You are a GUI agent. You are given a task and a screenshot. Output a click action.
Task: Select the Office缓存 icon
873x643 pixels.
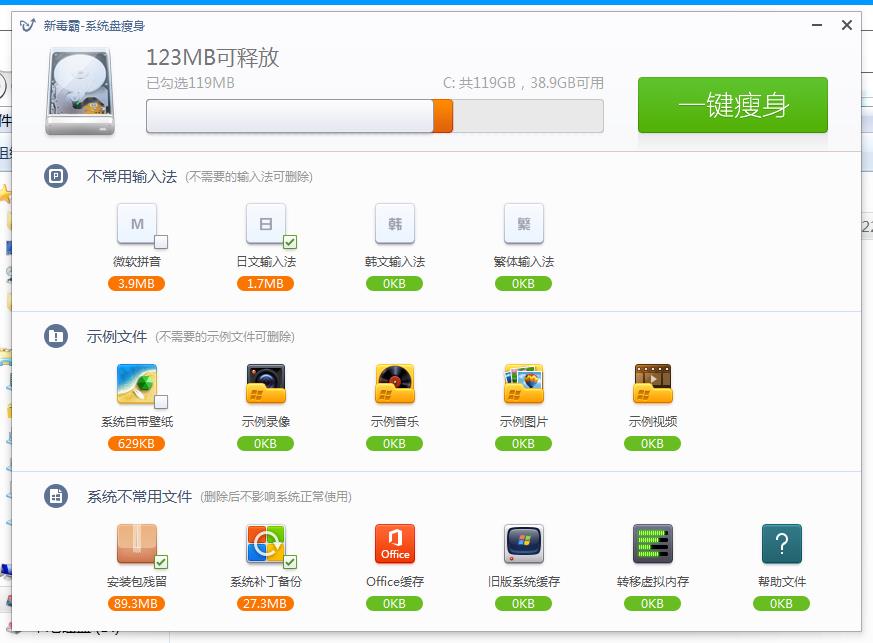(395, 544)
